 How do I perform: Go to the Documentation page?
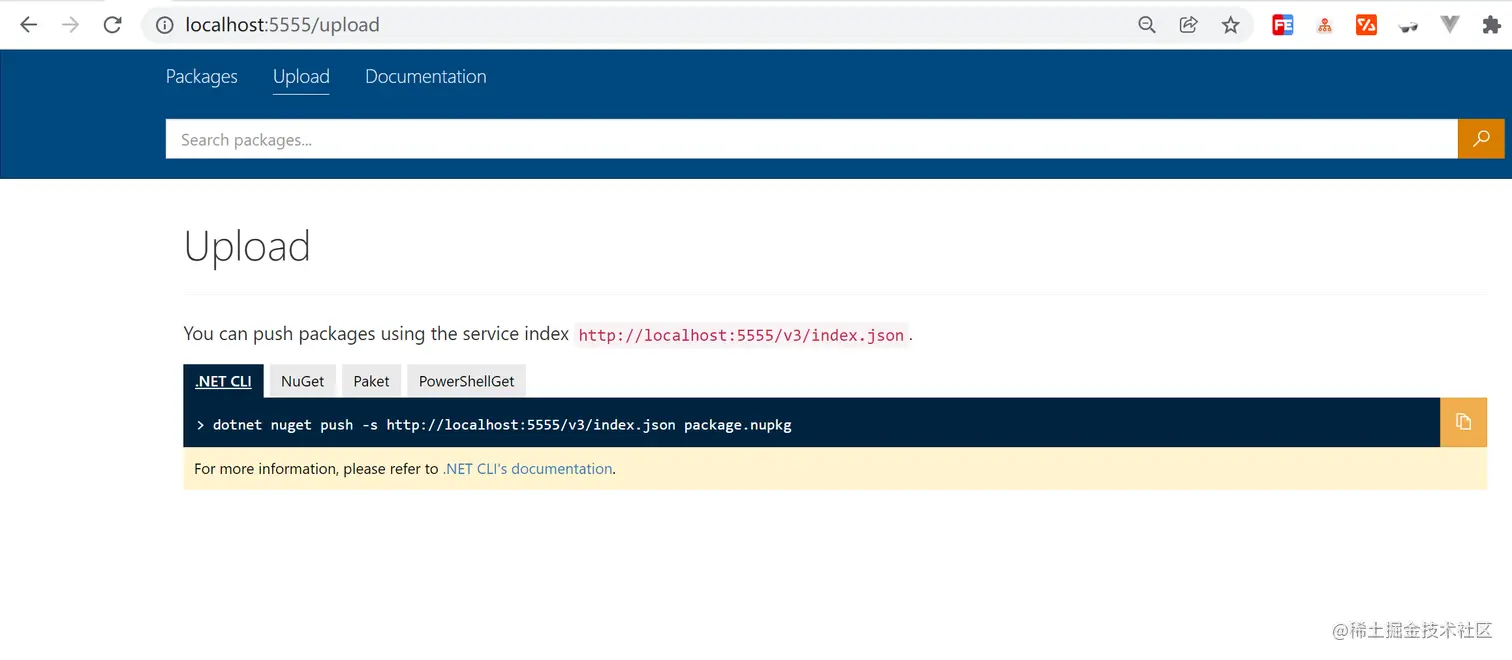(x=425, y=77)
